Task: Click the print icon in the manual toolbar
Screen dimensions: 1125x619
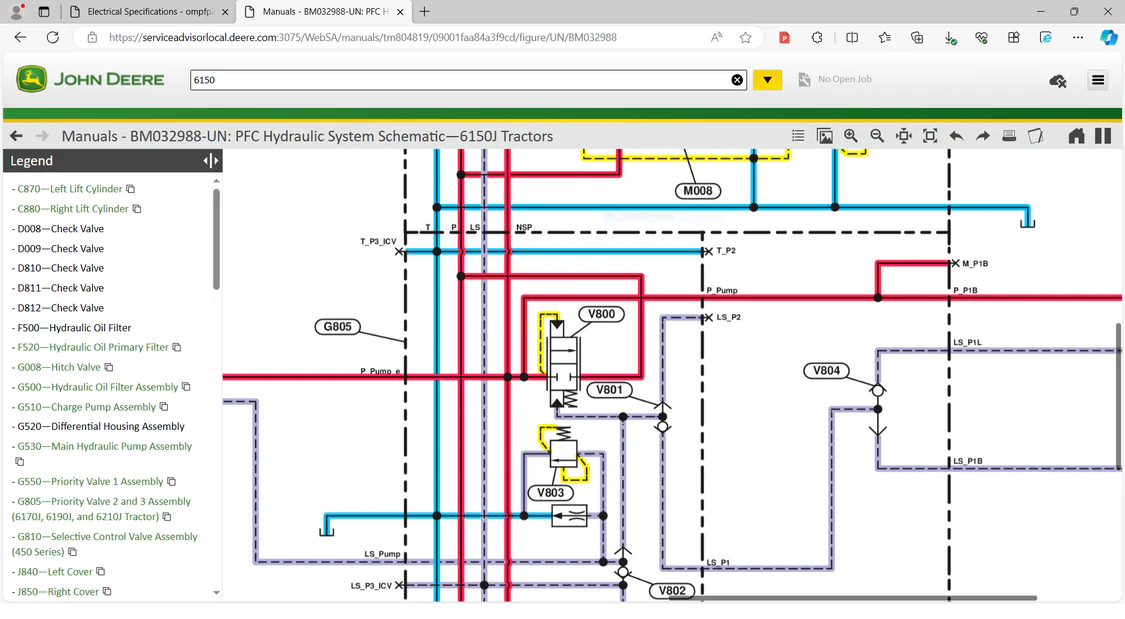Action: click(x=1009, y=136)
